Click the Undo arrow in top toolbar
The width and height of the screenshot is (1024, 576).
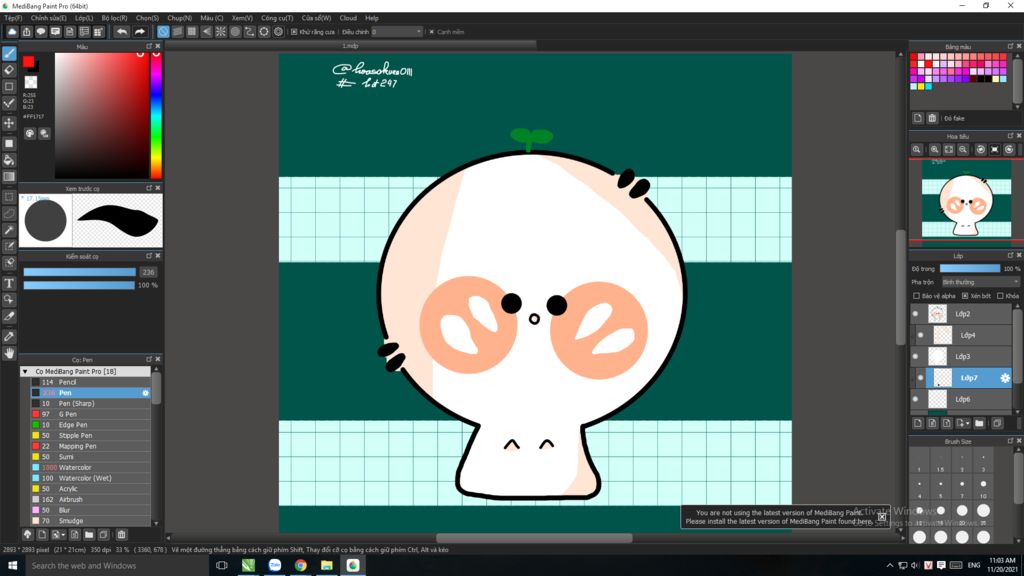pyautogui.click(x=121, y=31)
